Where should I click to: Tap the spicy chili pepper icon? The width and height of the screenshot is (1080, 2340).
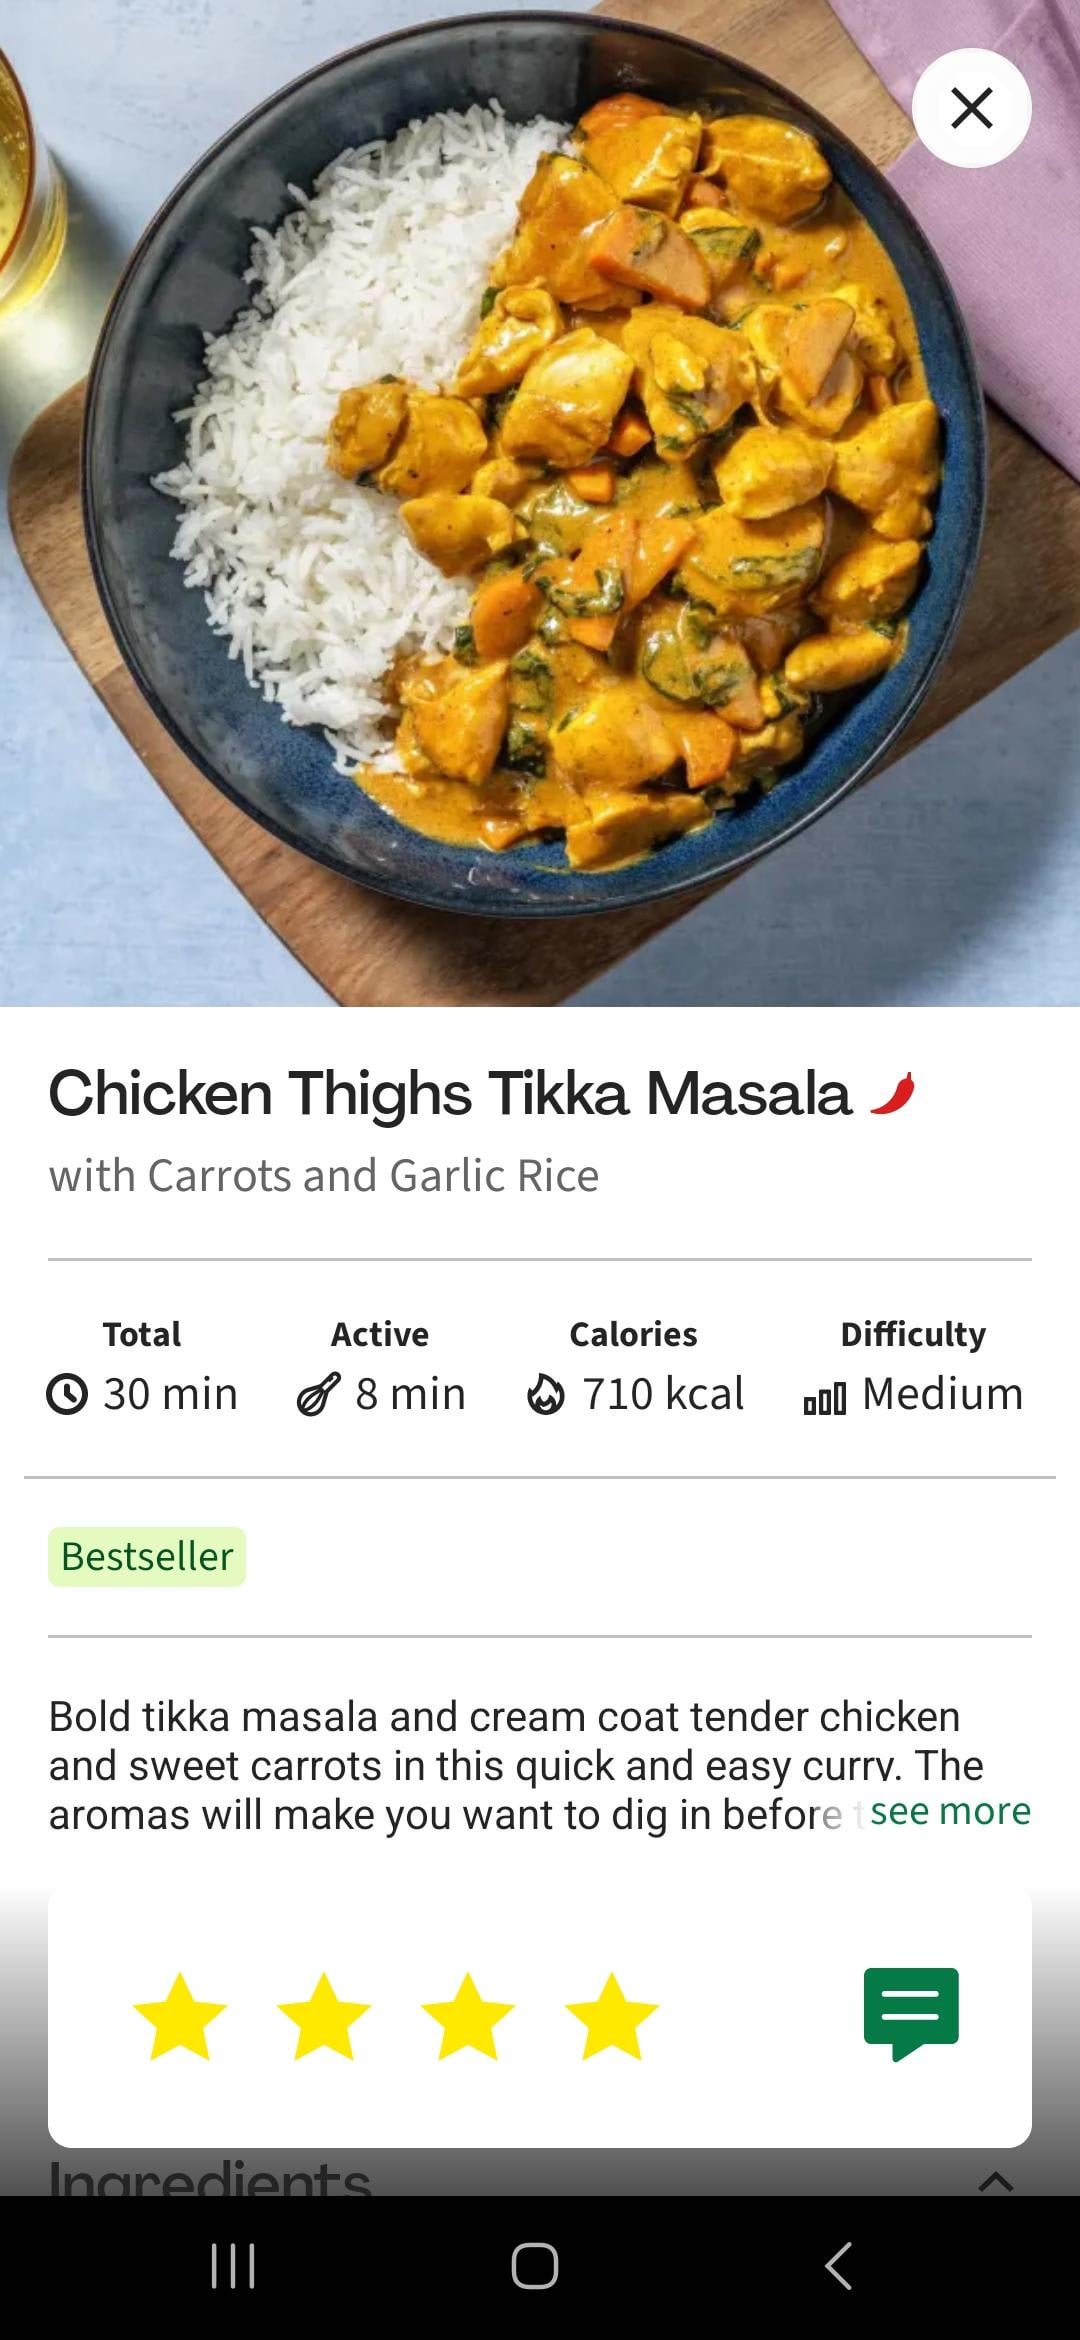[892, 1093]
